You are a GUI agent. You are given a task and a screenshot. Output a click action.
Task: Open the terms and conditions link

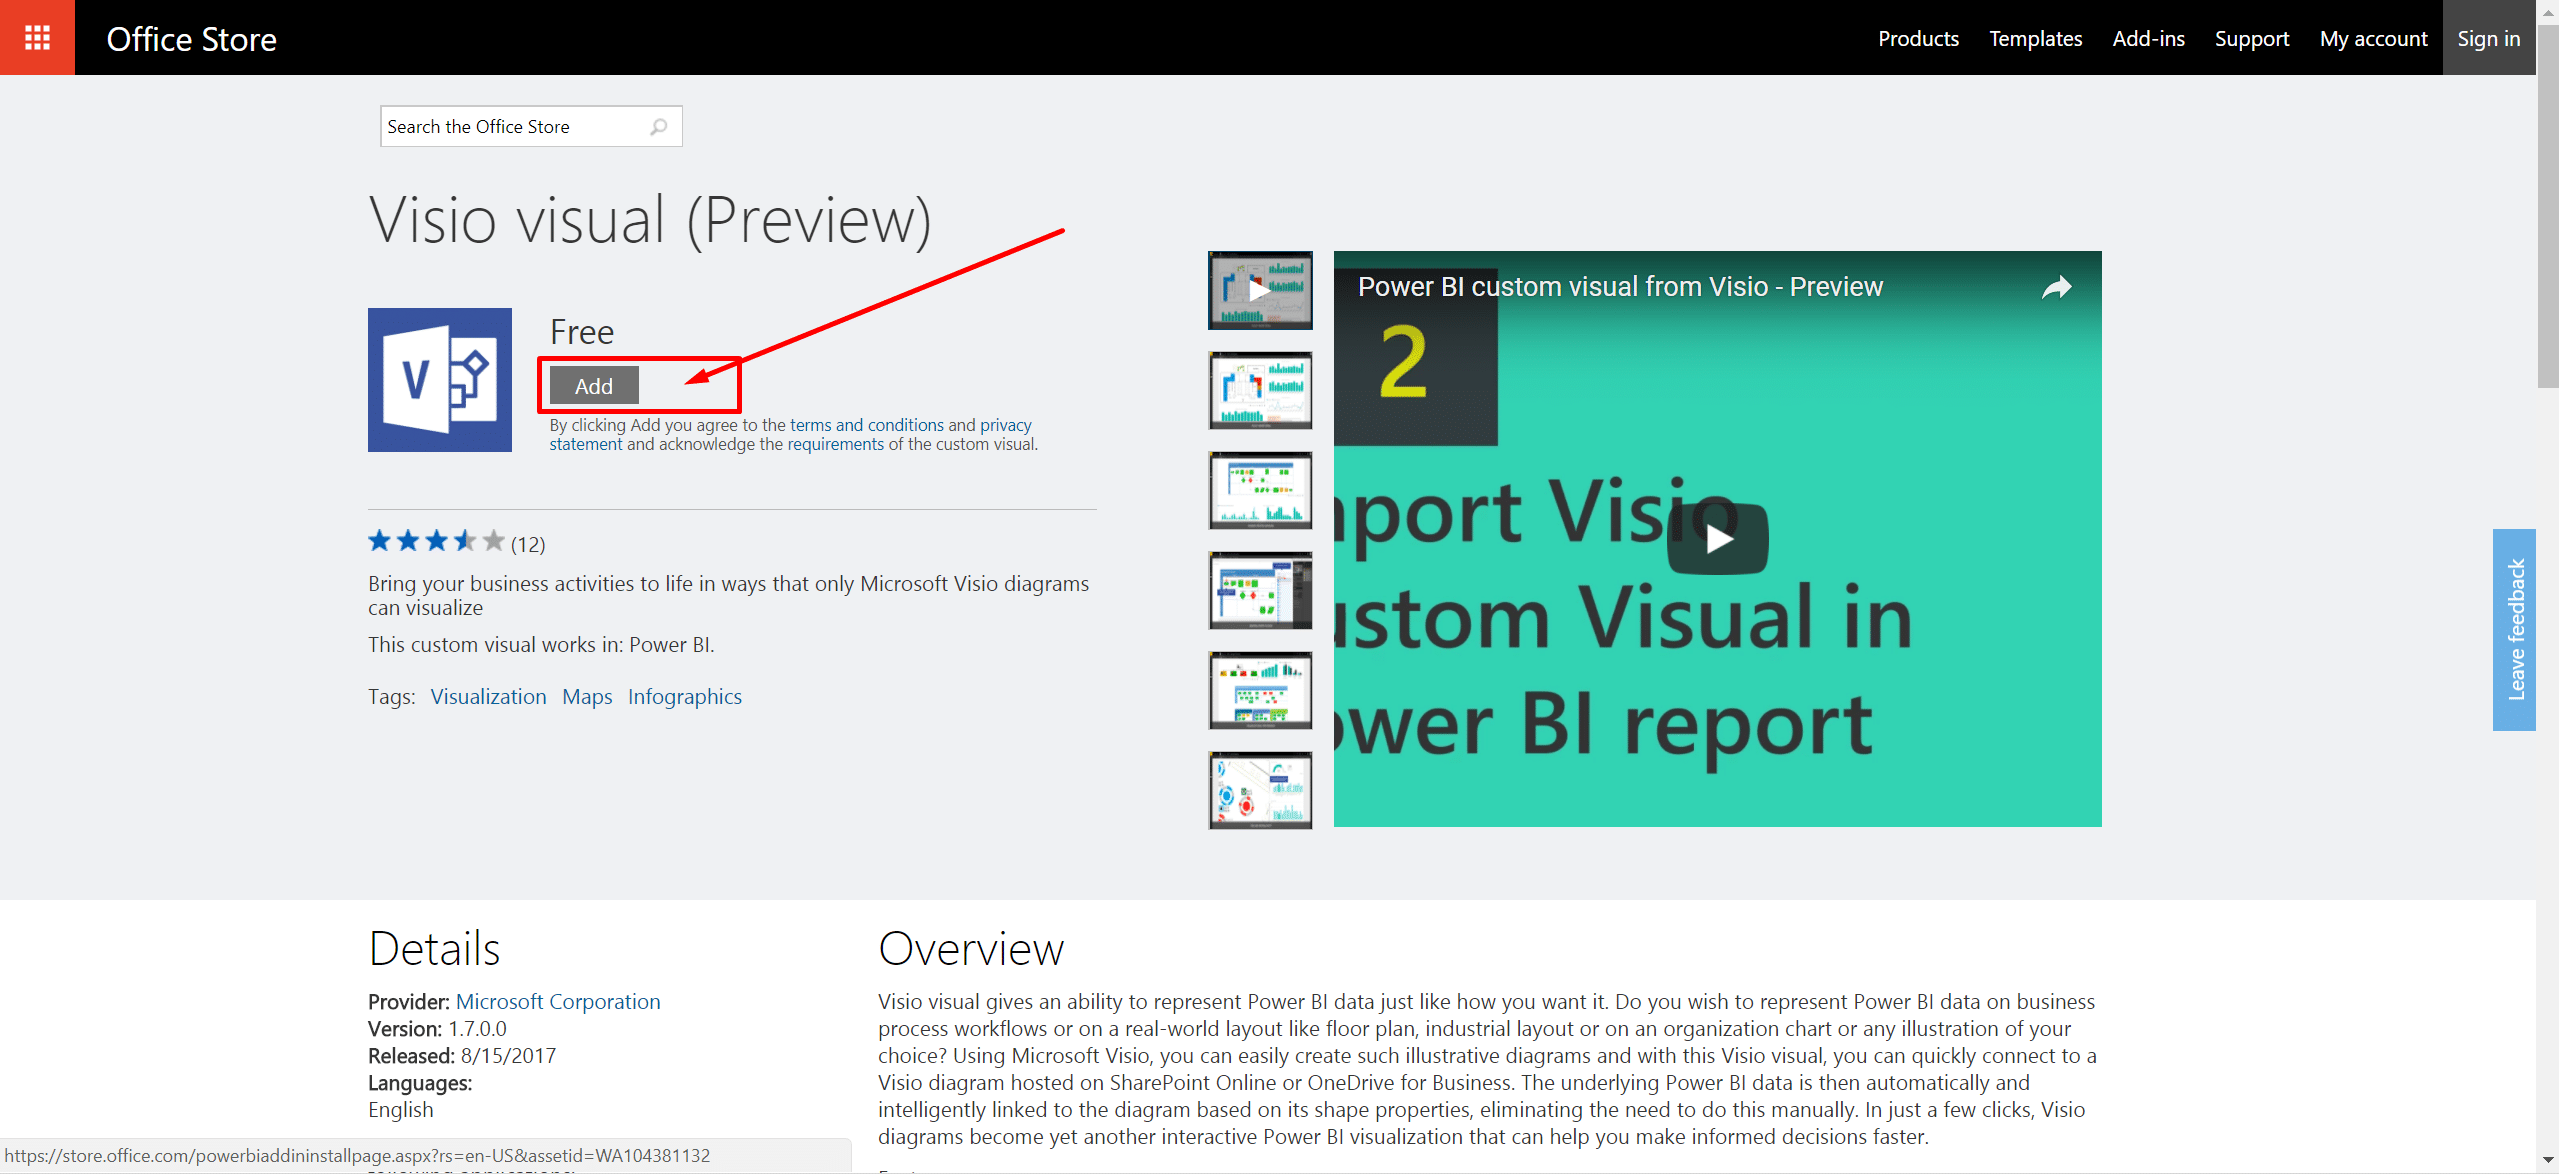pos(866,425)
